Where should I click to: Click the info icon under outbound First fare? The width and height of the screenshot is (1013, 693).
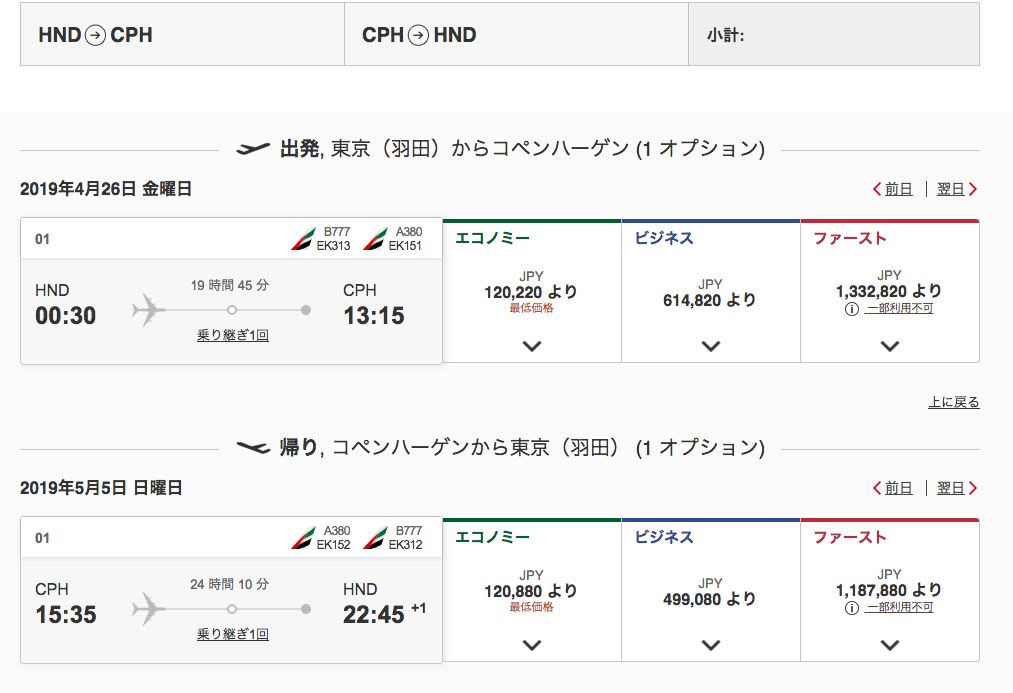[852, 309]
